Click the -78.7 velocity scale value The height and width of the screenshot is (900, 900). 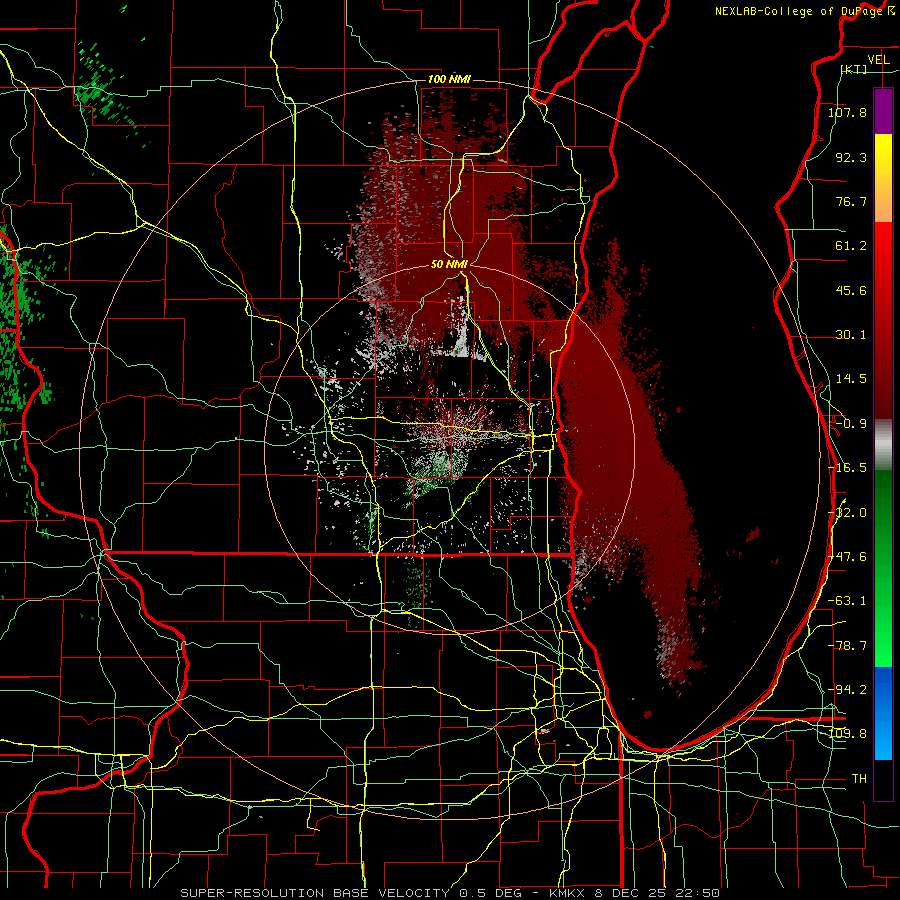pyautogui.click(x=847, y=646)
